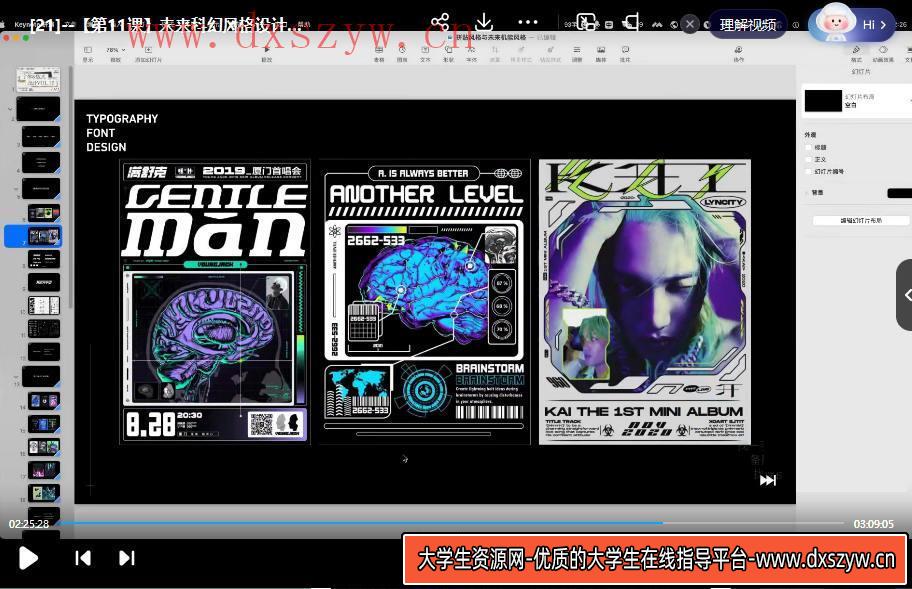Screen dimensions: 912x589
Task: Click the cast-to-device icon in header
Action: [x=630, y=22]
